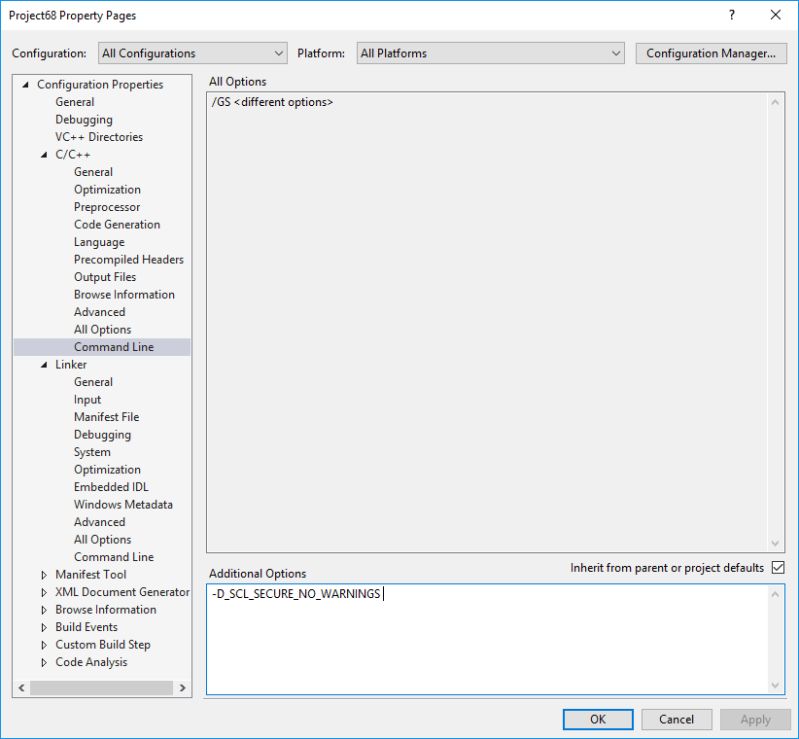
Task: Collapse the C/C++ tree node
Action: point(44,154)
